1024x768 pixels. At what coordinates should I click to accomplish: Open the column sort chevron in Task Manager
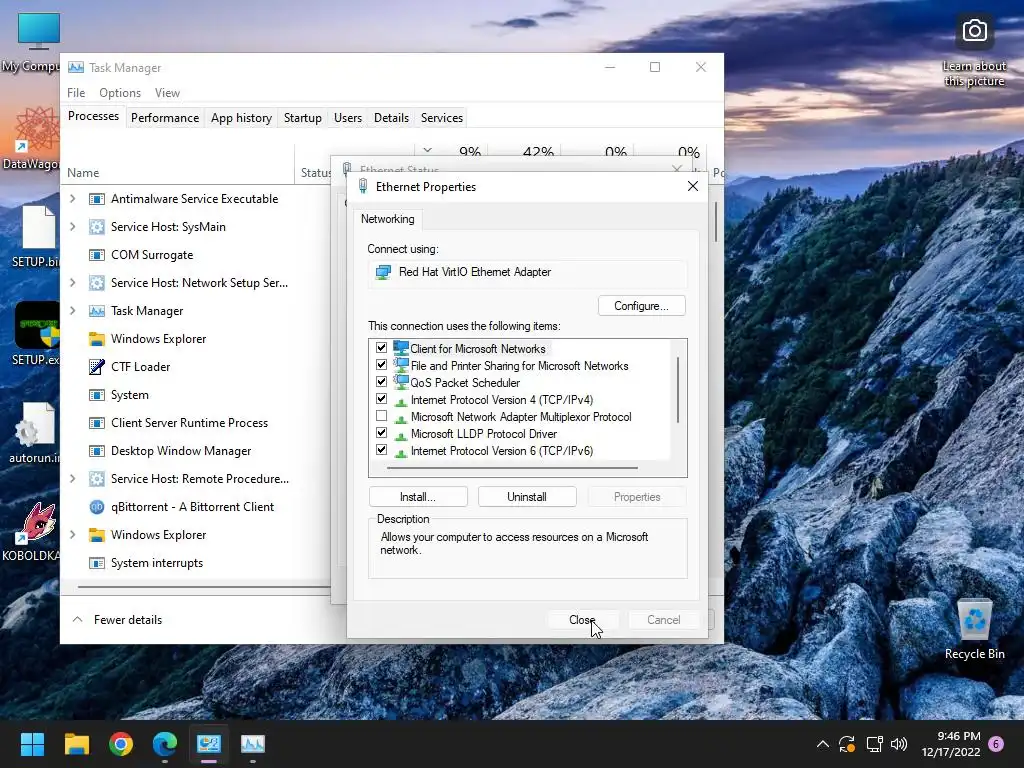pyautogui.click(x=427, y=150)
